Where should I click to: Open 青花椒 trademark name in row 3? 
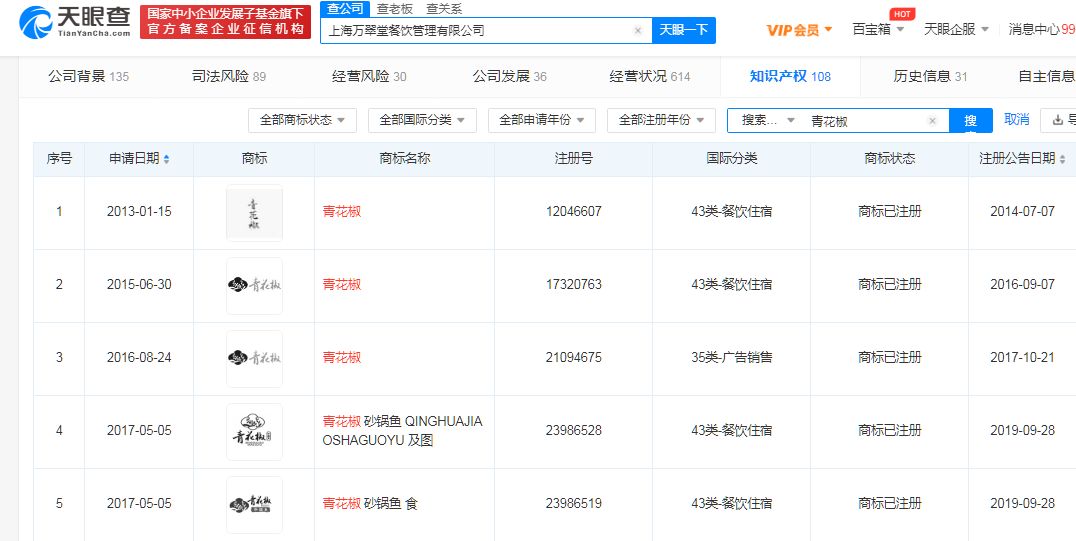pyautogui.click(x=342, y=357)
